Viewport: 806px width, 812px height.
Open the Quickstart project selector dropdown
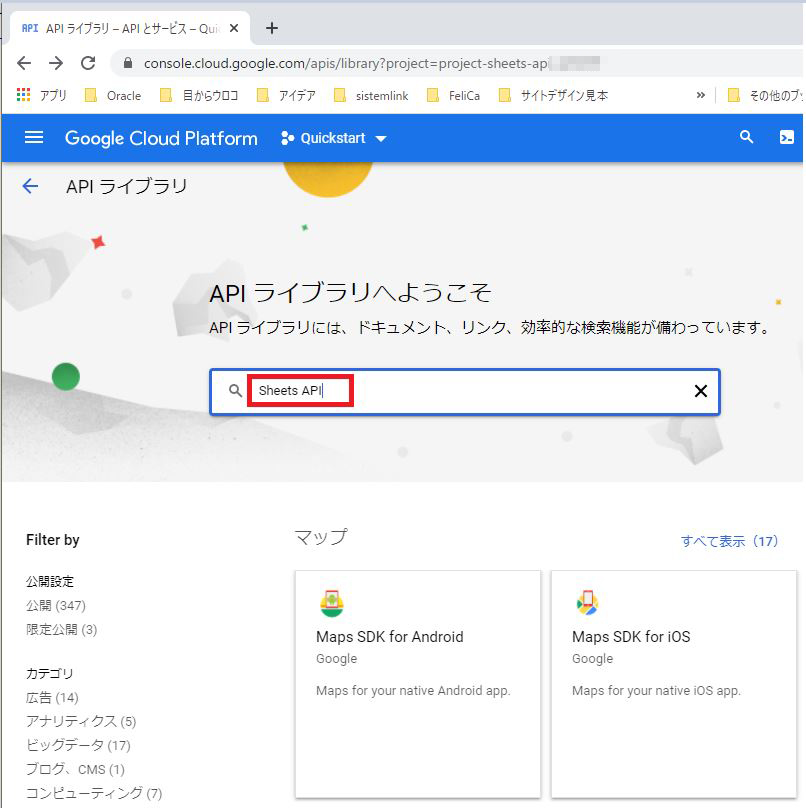point(333,137)
